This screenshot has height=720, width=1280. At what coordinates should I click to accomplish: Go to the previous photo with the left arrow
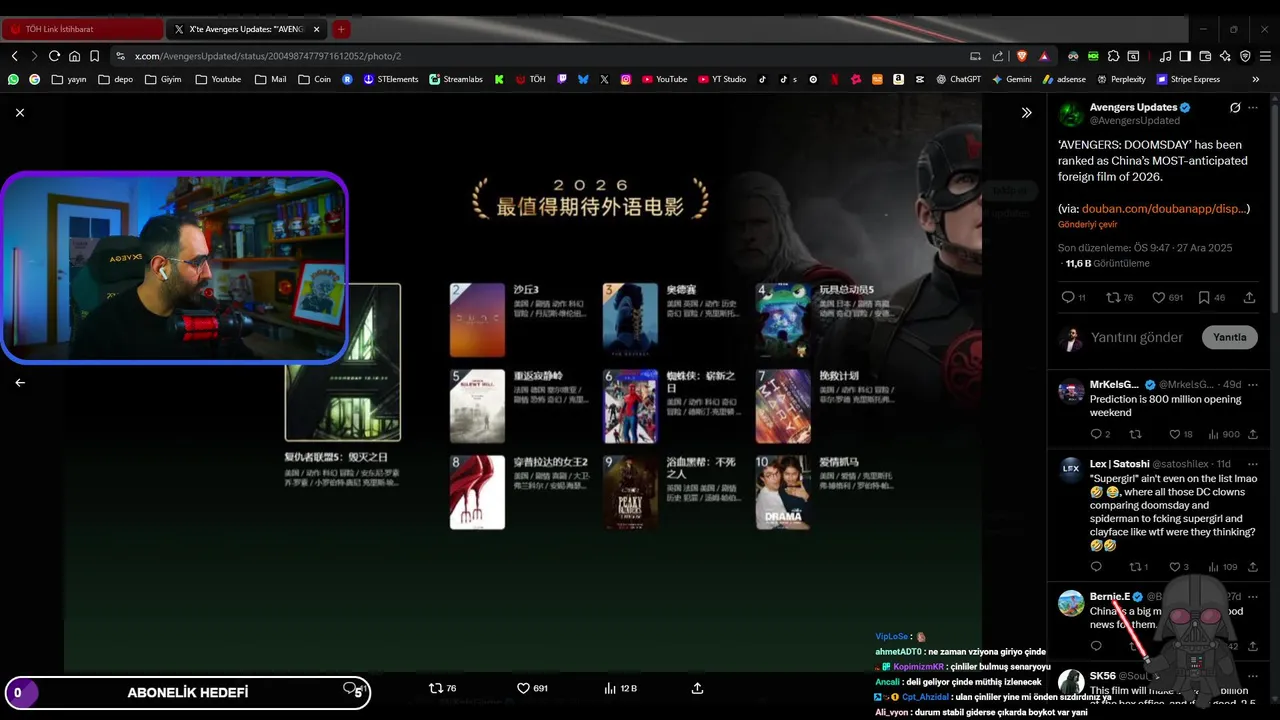[x=20, y=382]
